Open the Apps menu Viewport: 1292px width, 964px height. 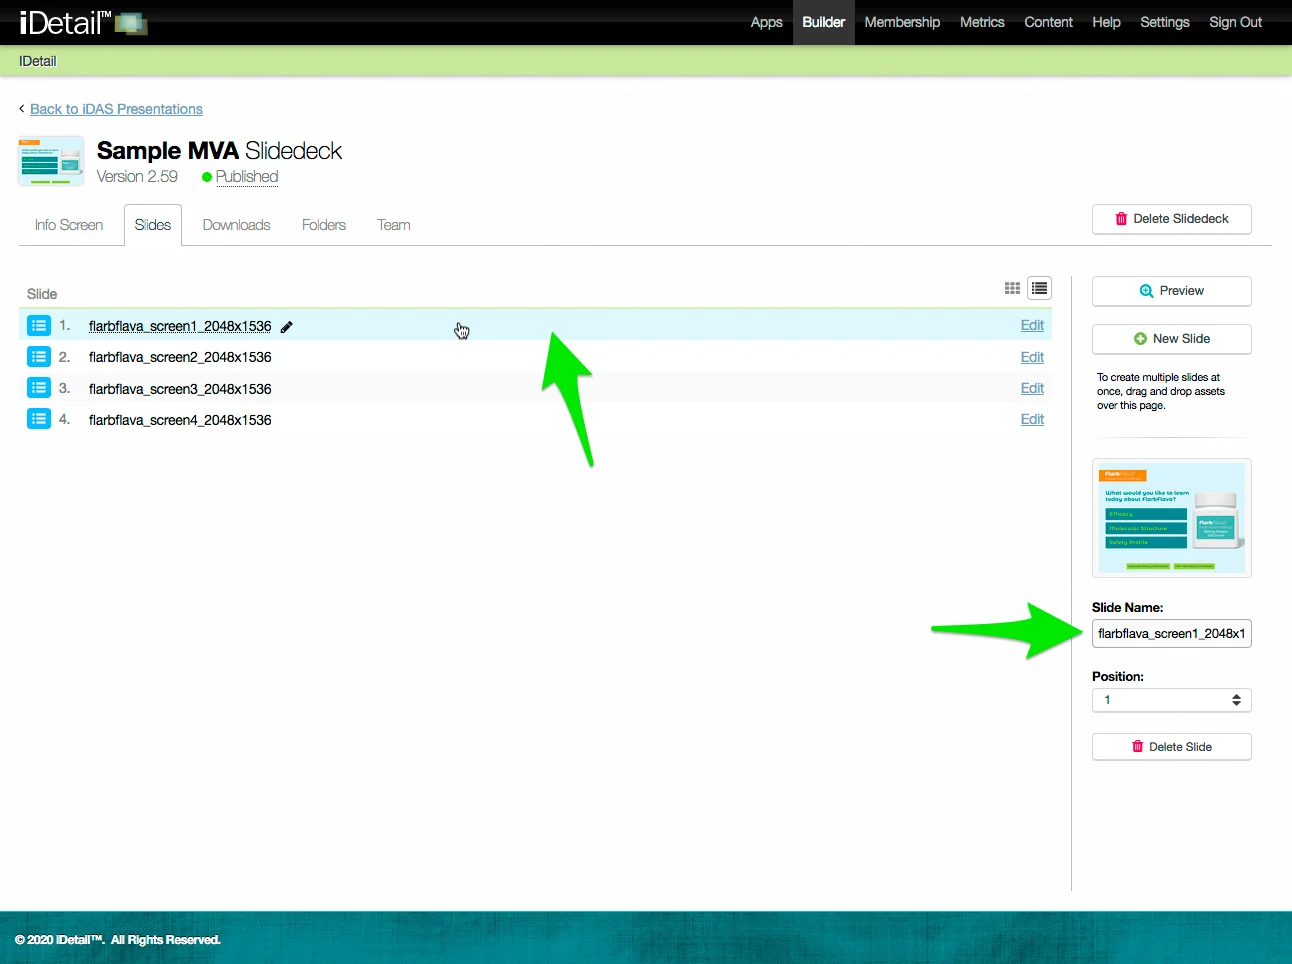tap(767, 22)
